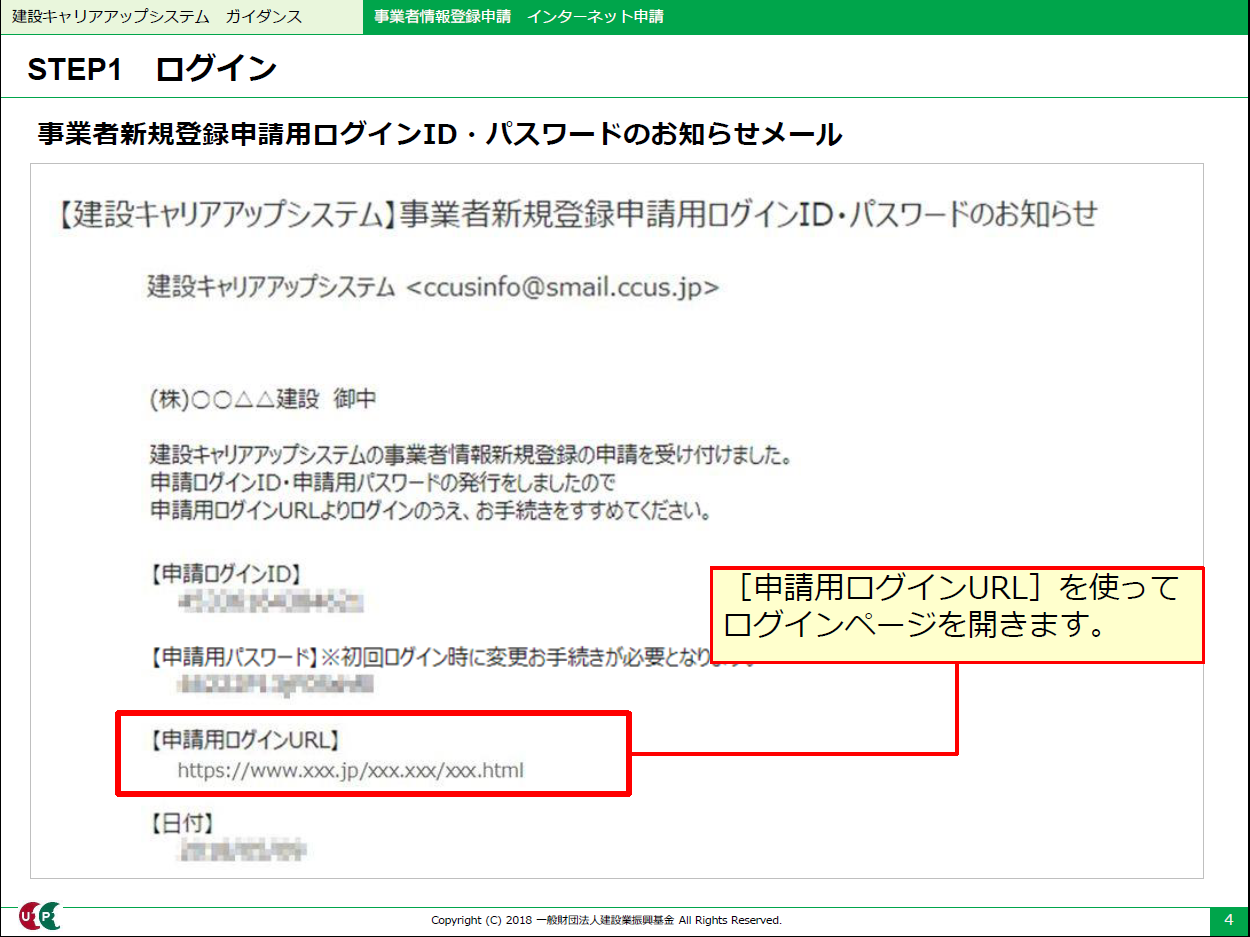1250x937 pixels.
Task: Select the 事業者情報登録申請 インターネット申請 header
Action: 518,17
